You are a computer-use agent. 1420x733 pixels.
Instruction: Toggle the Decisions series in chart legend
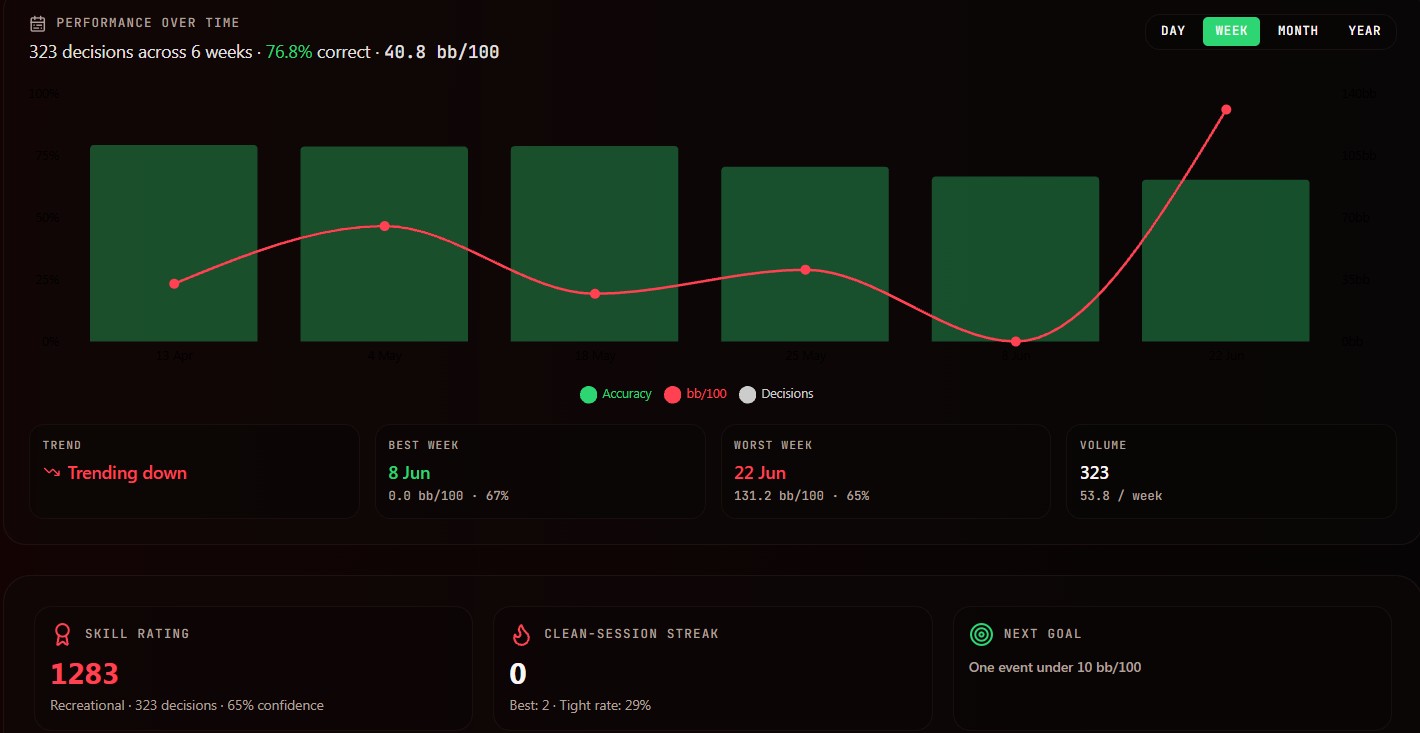click(x=776, y=394)
